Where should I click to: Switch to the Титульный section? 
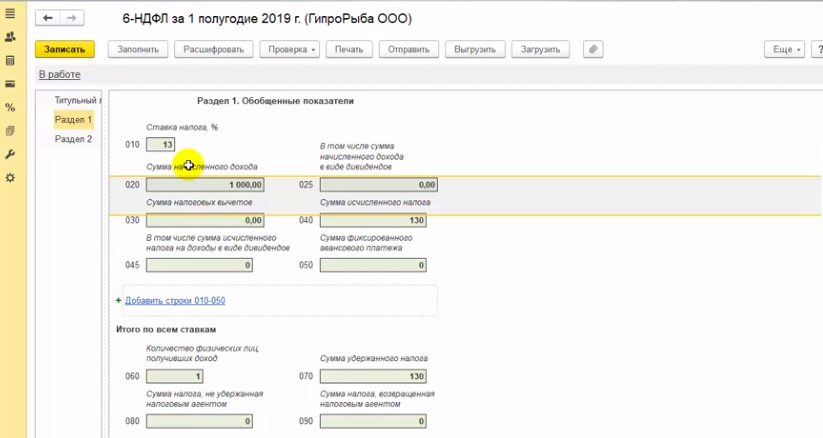pos(77,101)
